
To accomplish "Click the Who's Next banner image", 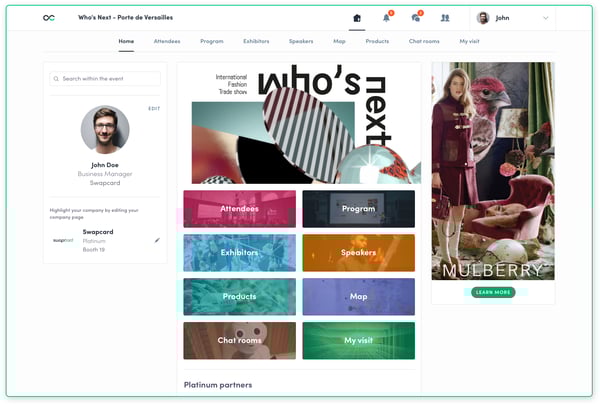I will point(299,124).
